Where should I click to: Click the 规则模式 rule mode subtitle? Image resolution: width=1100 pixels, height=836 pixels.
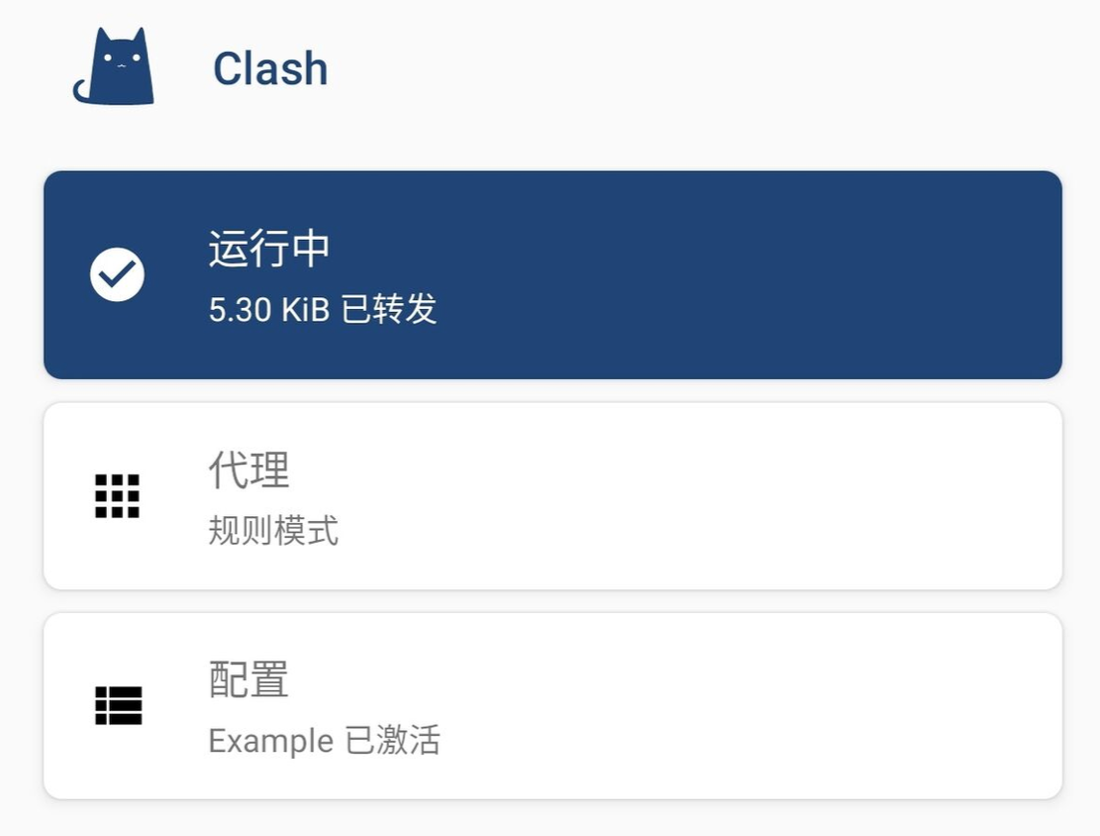[273, 531]
